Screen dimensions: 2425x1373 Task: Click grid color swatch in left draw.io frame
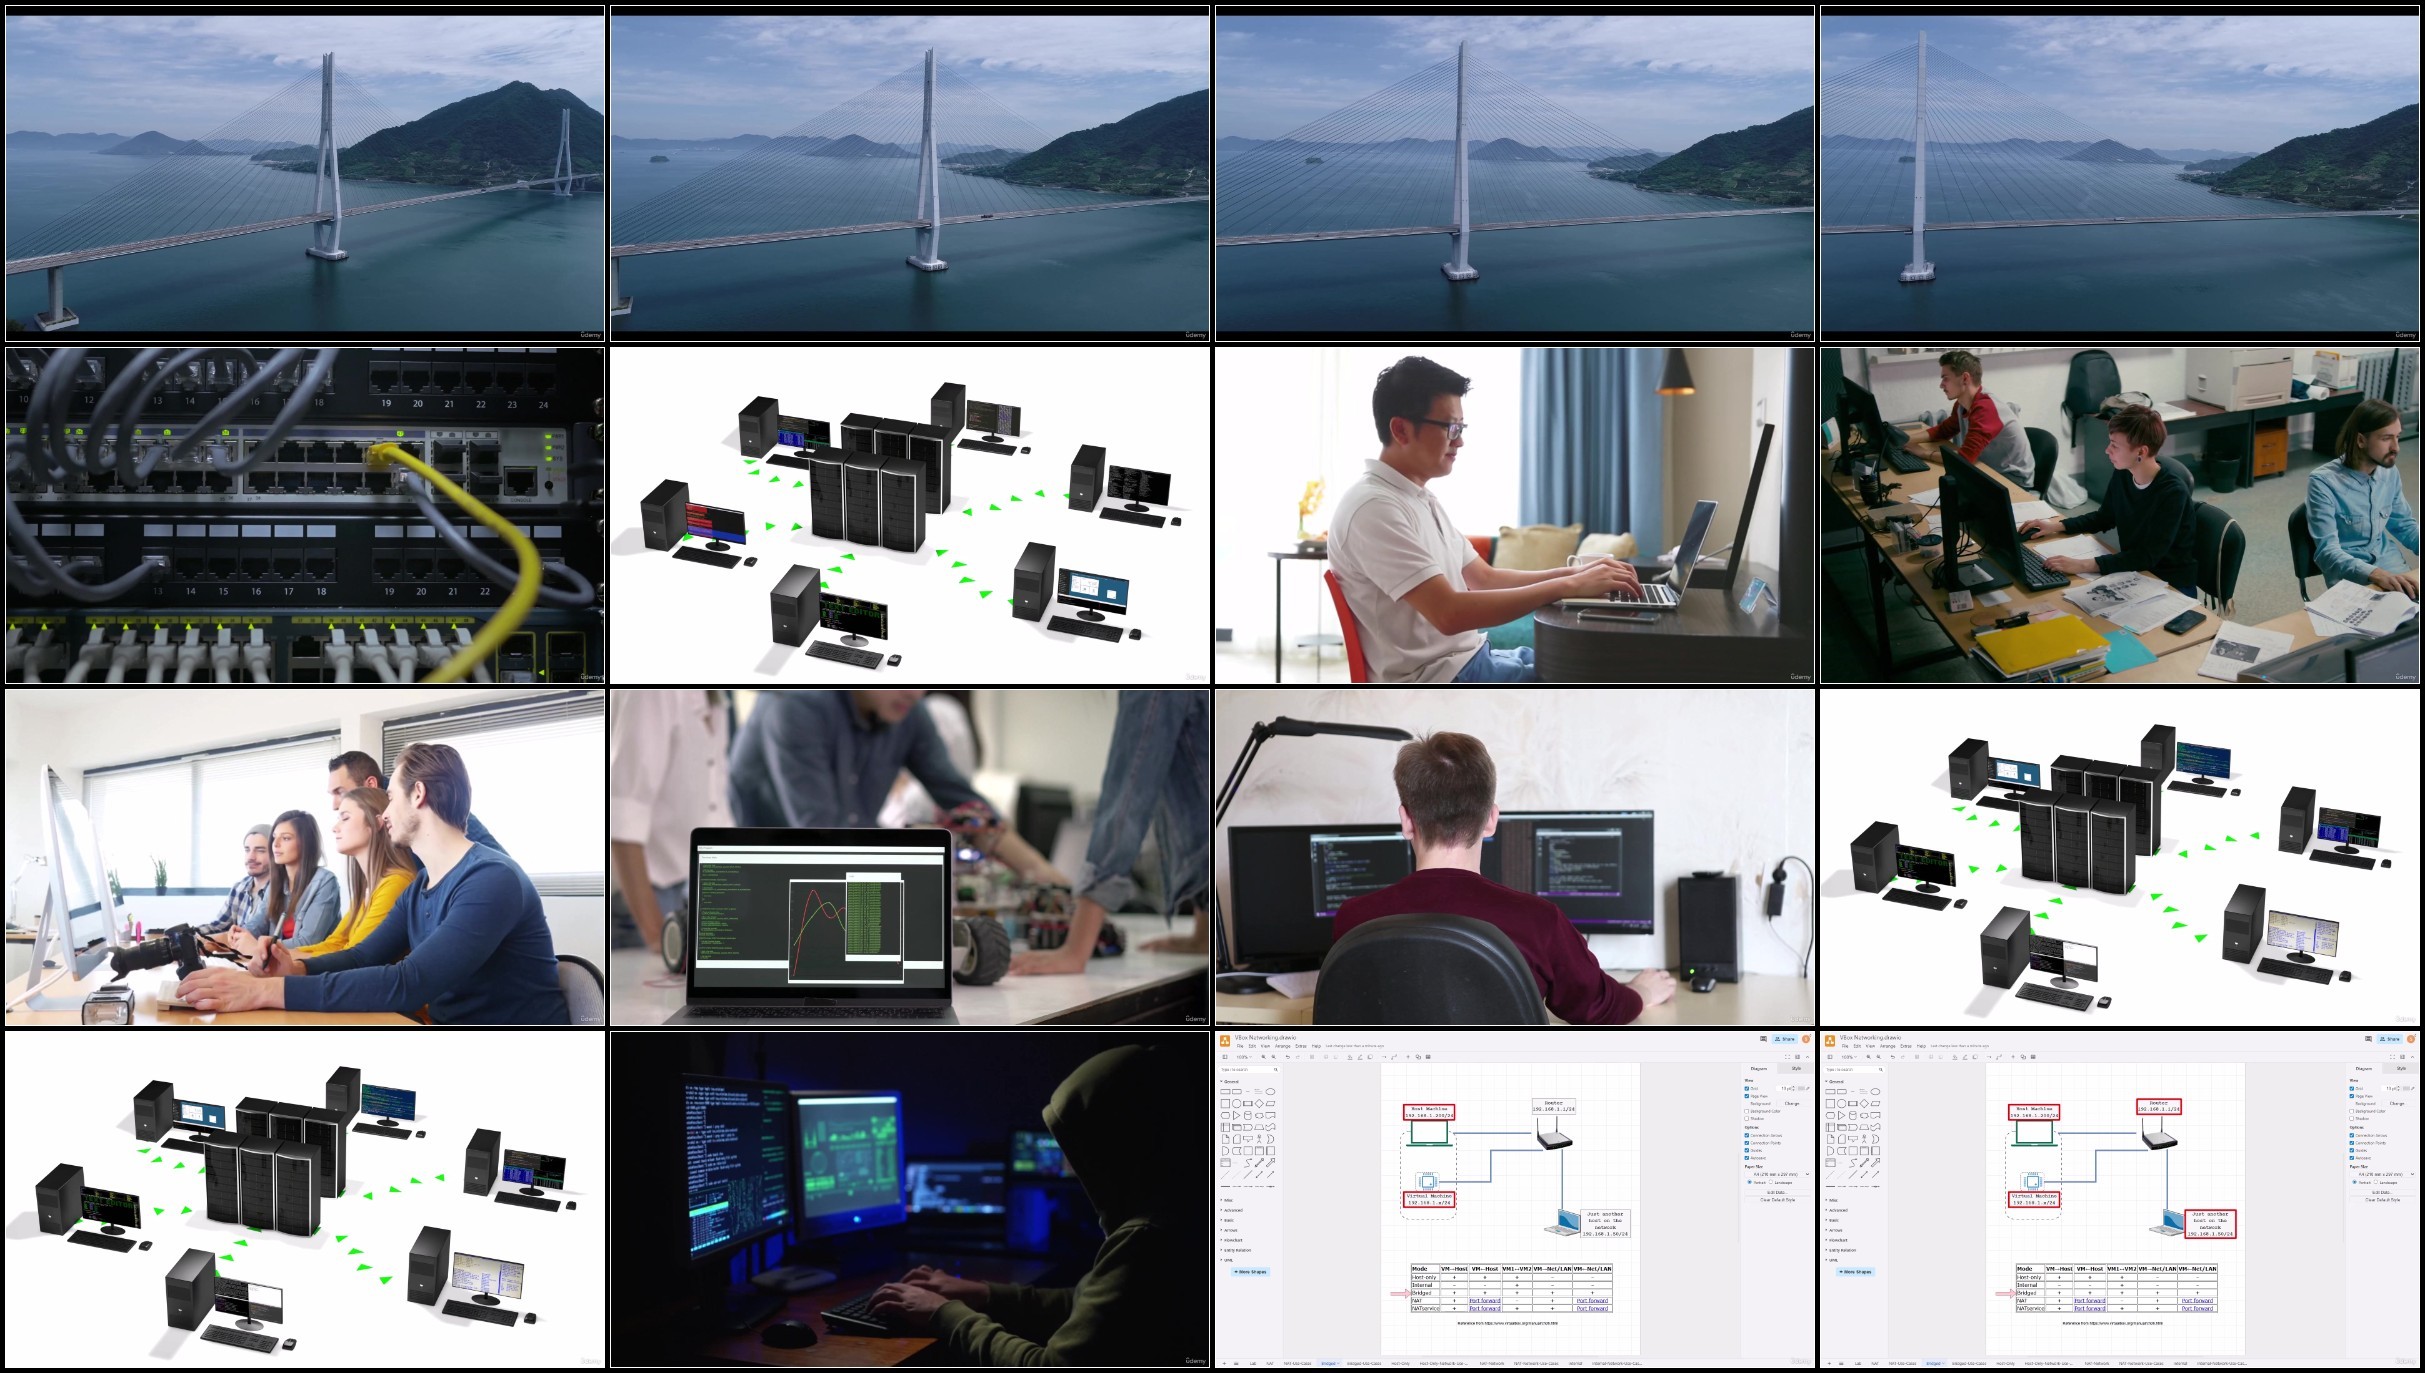[1801, 1089]
